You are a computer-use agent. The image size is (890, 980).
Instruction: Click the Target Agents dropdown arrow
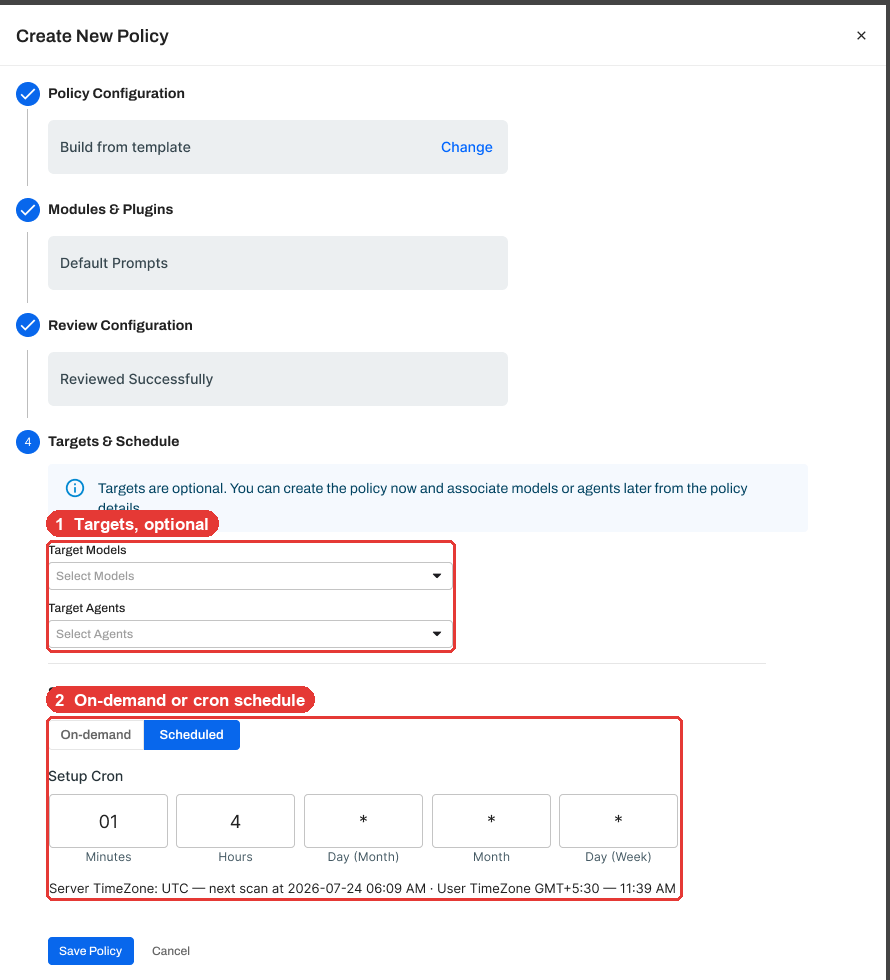(437, 634)
